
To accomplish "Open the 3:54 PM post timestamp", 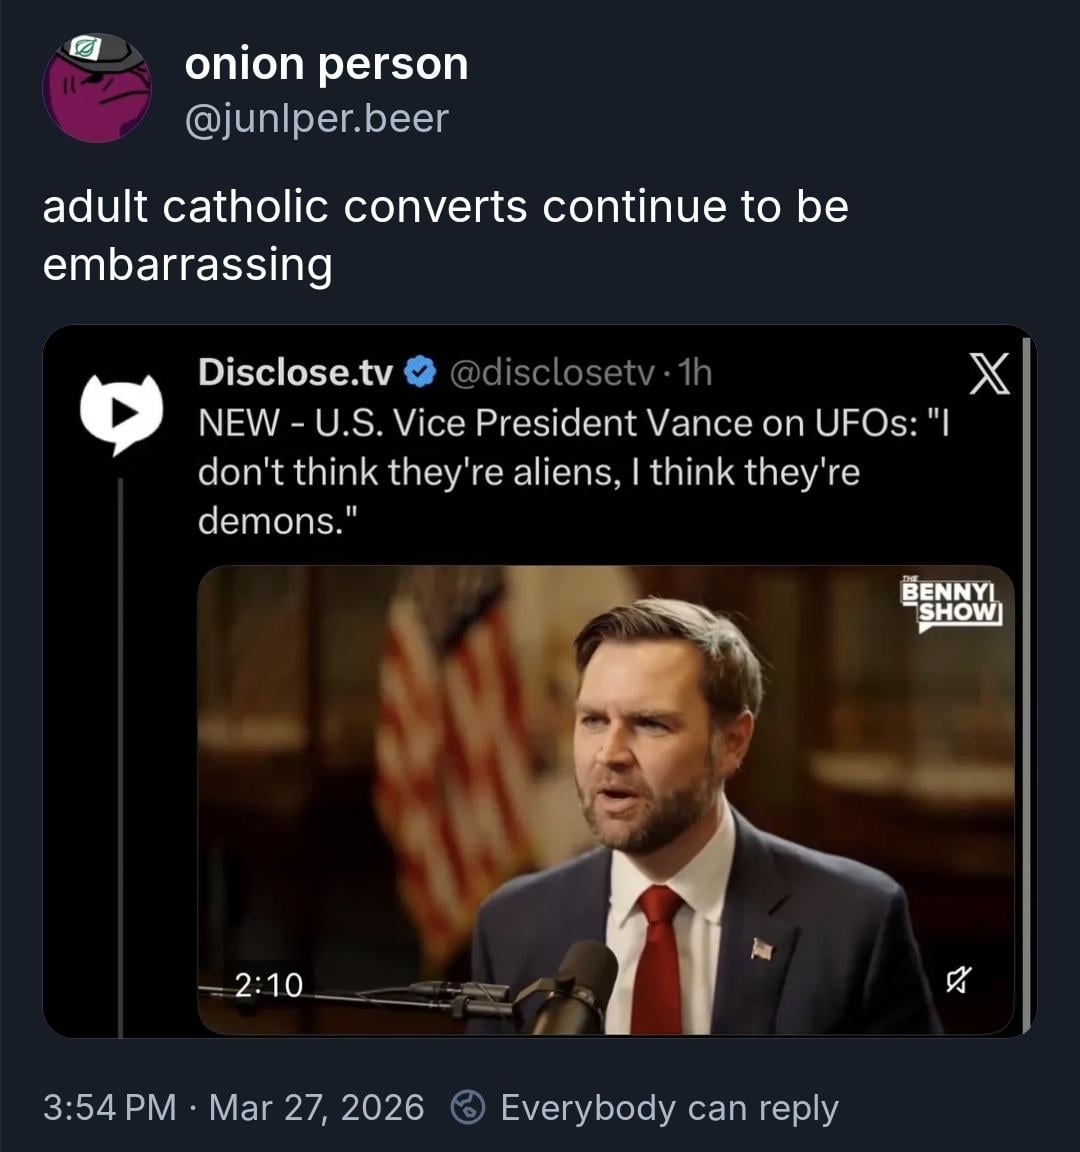I will [109, 1108].
